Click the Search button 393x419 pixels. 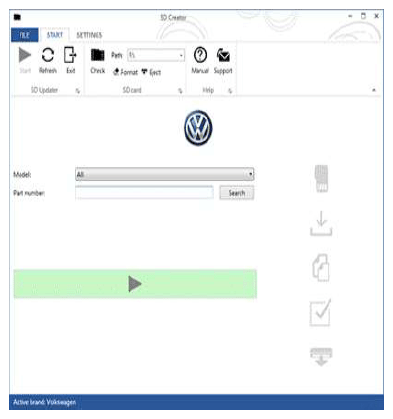click(x=237, y=193)
